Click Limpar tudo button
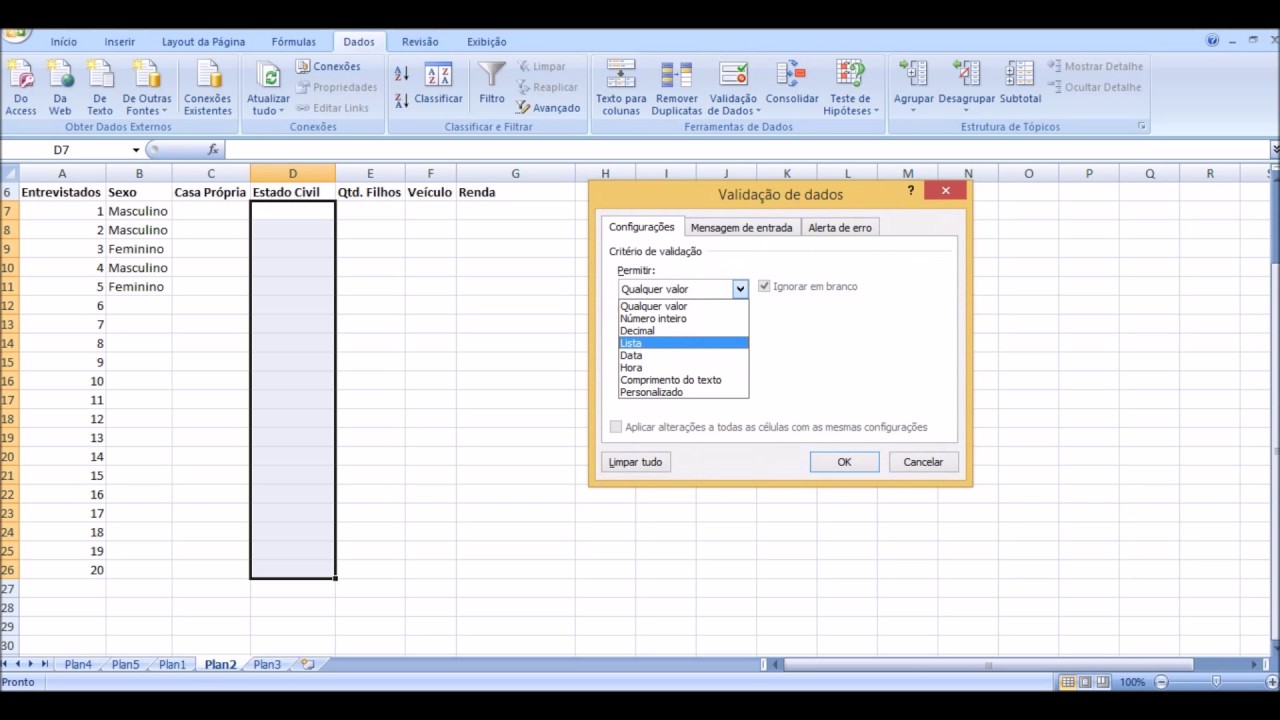 [635, 462]
